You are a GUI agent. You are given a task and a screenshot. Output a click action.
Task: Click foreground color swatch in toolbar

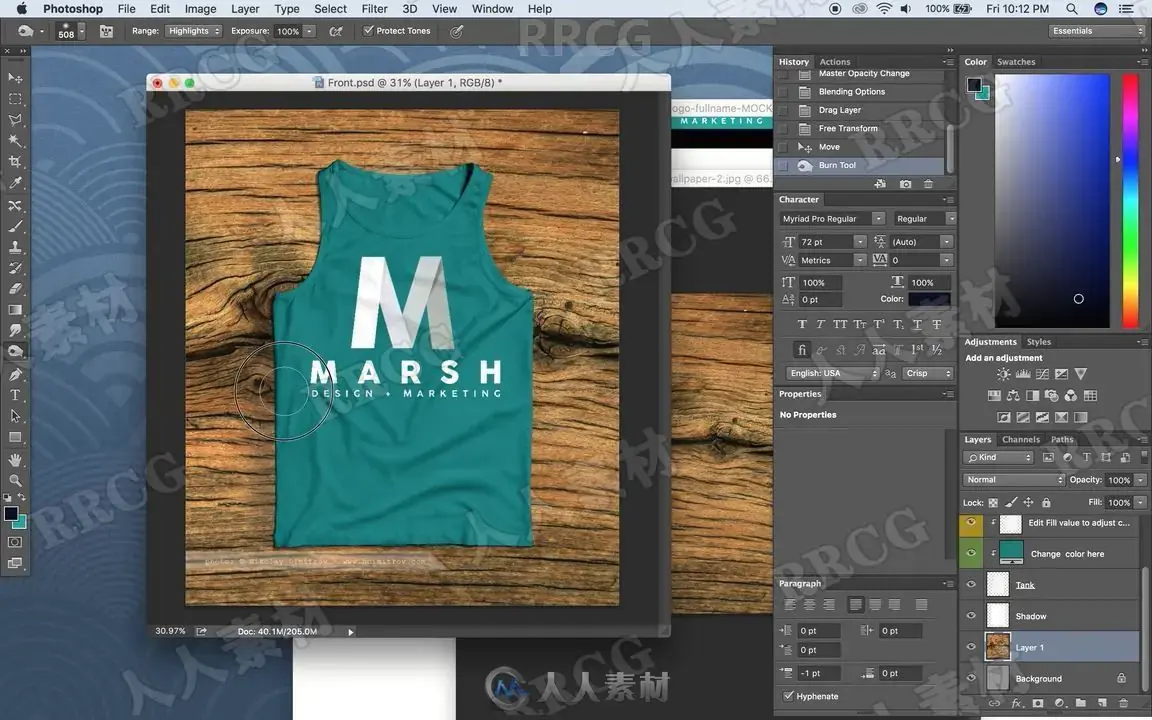click(x=10, y=514)
